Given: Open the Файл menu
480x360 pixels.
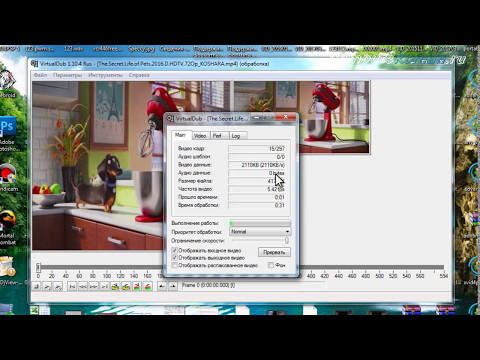Looking at the screenshot, I should (x=40, y=75).
